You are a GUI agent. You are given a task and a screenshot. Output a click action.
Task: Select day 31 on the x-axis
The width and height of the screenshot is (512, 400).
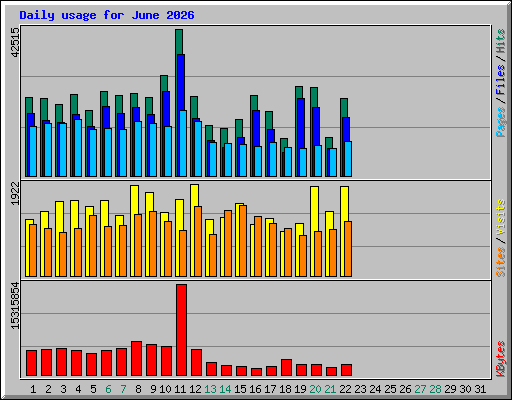pyautogui.click(x=480, y=389)
